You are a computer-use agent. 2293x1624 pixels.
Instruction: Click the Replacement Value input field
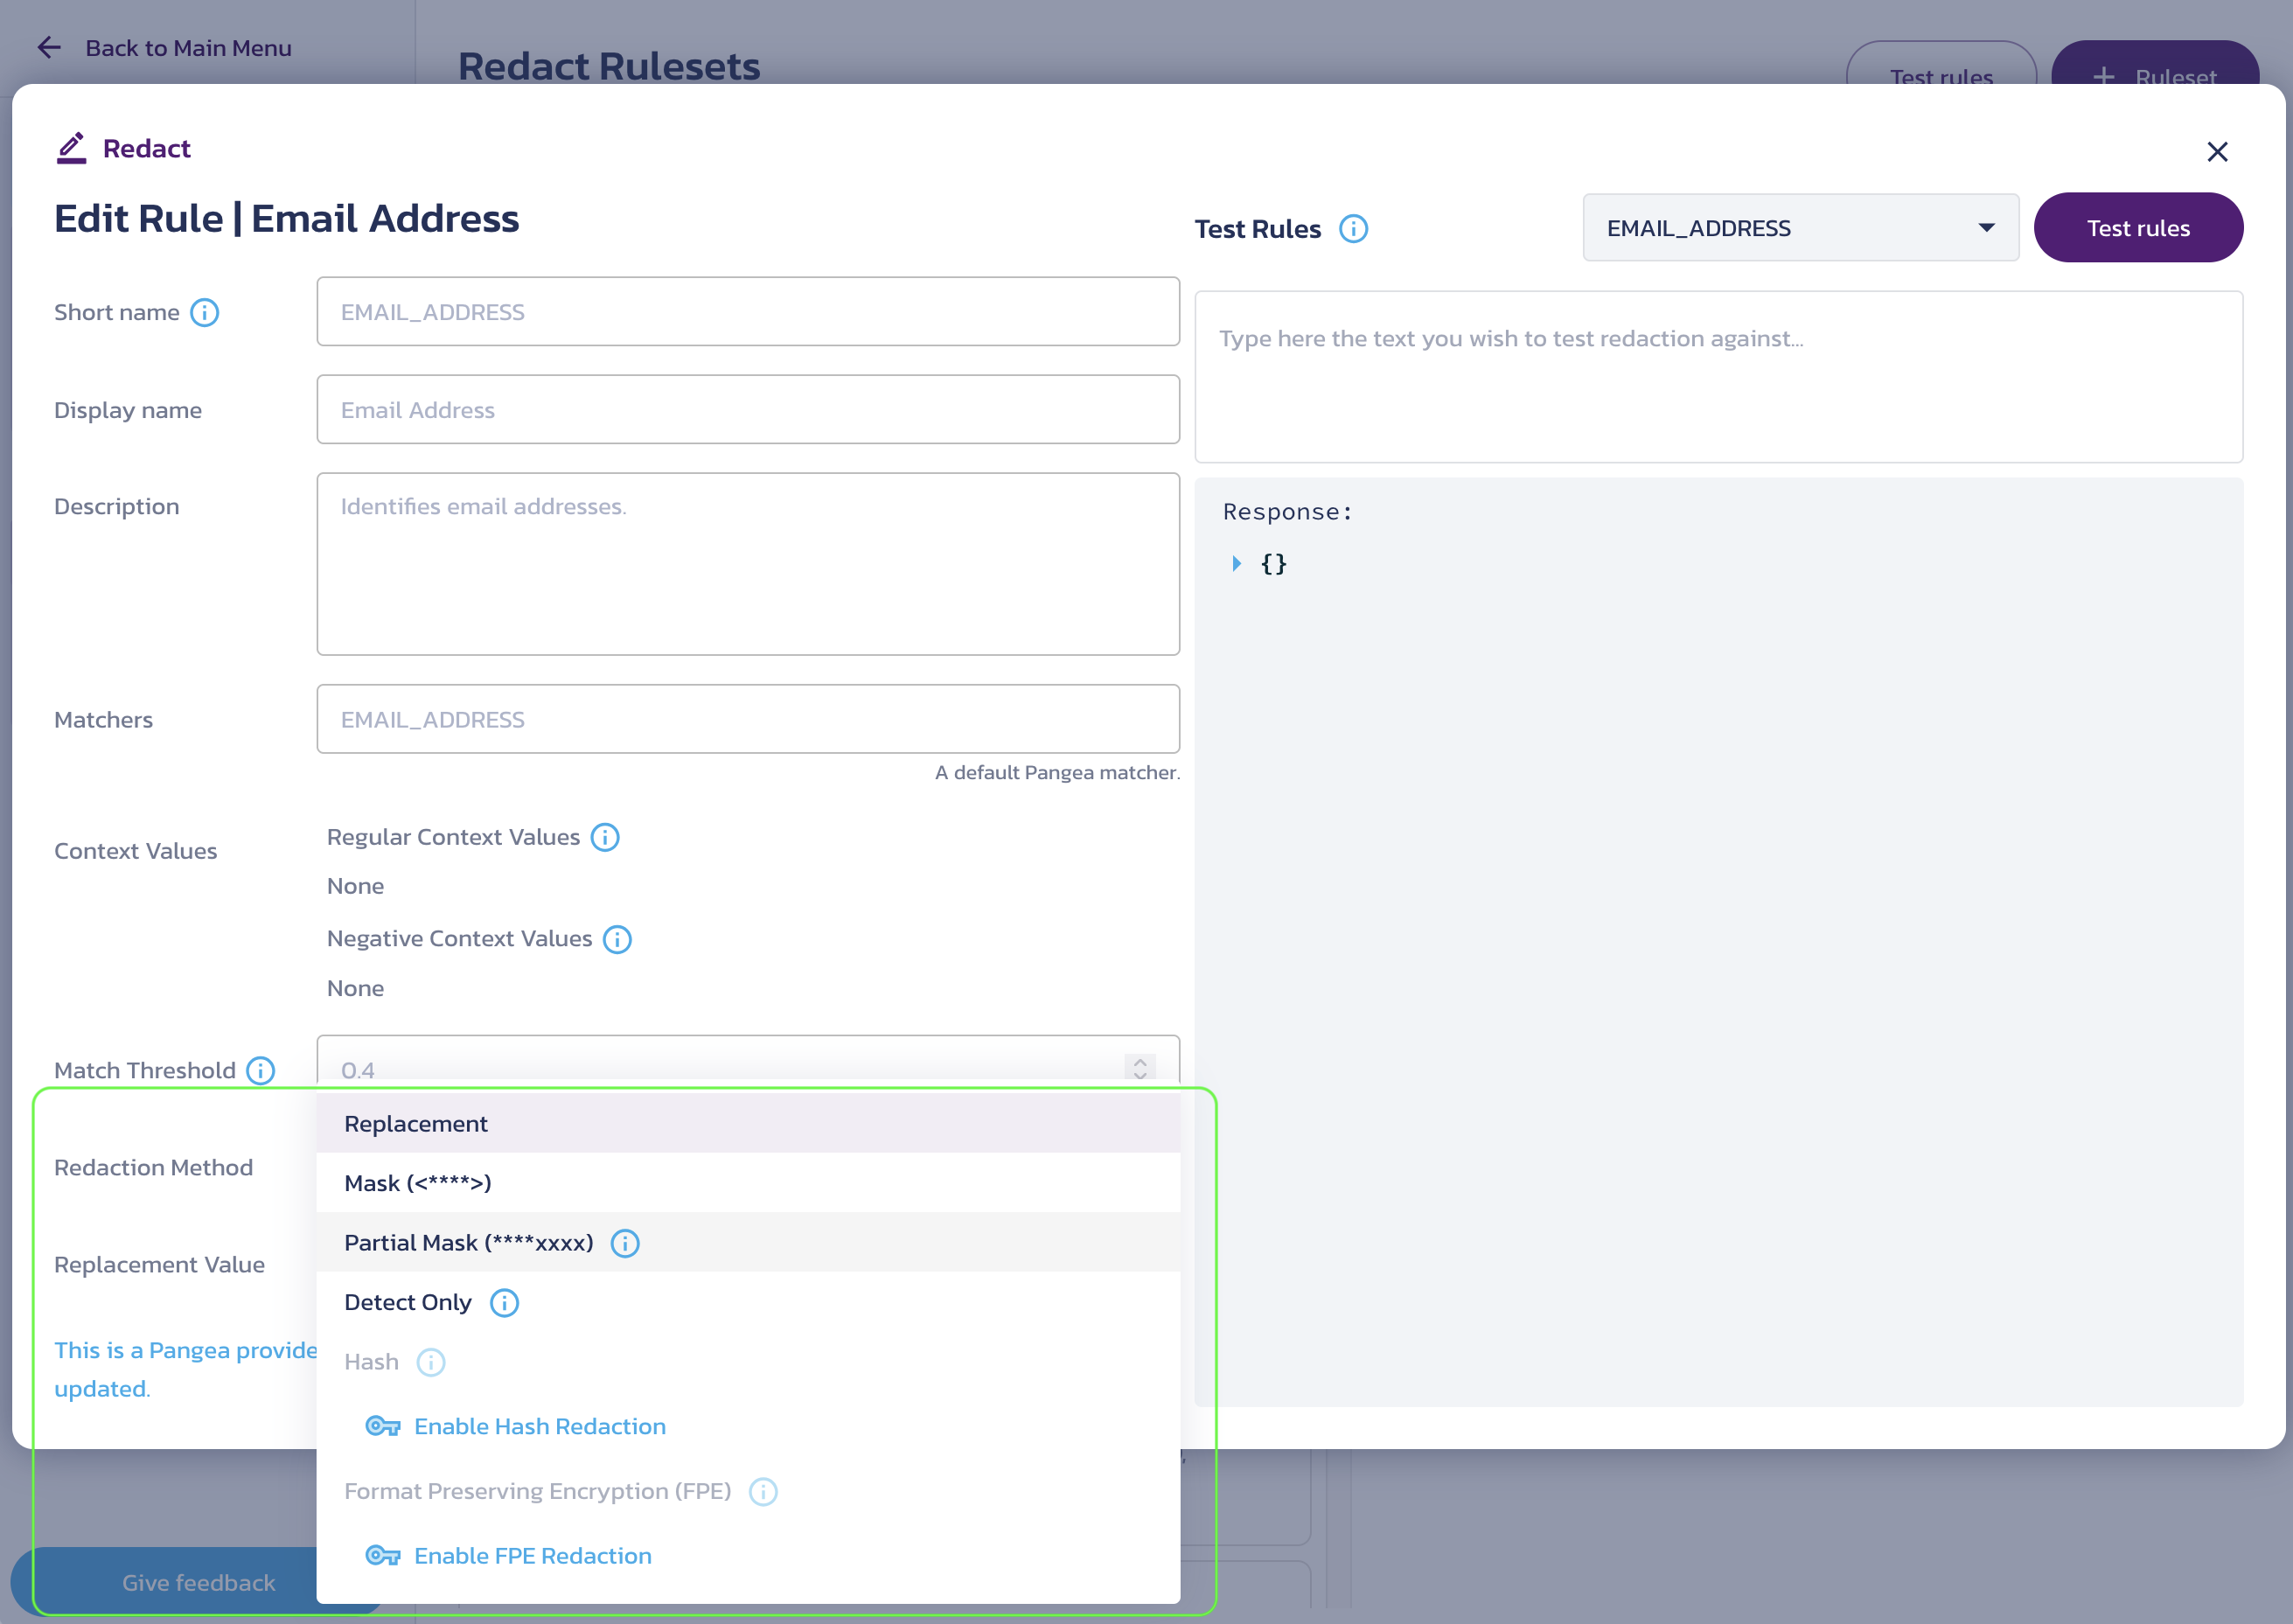745,1264
